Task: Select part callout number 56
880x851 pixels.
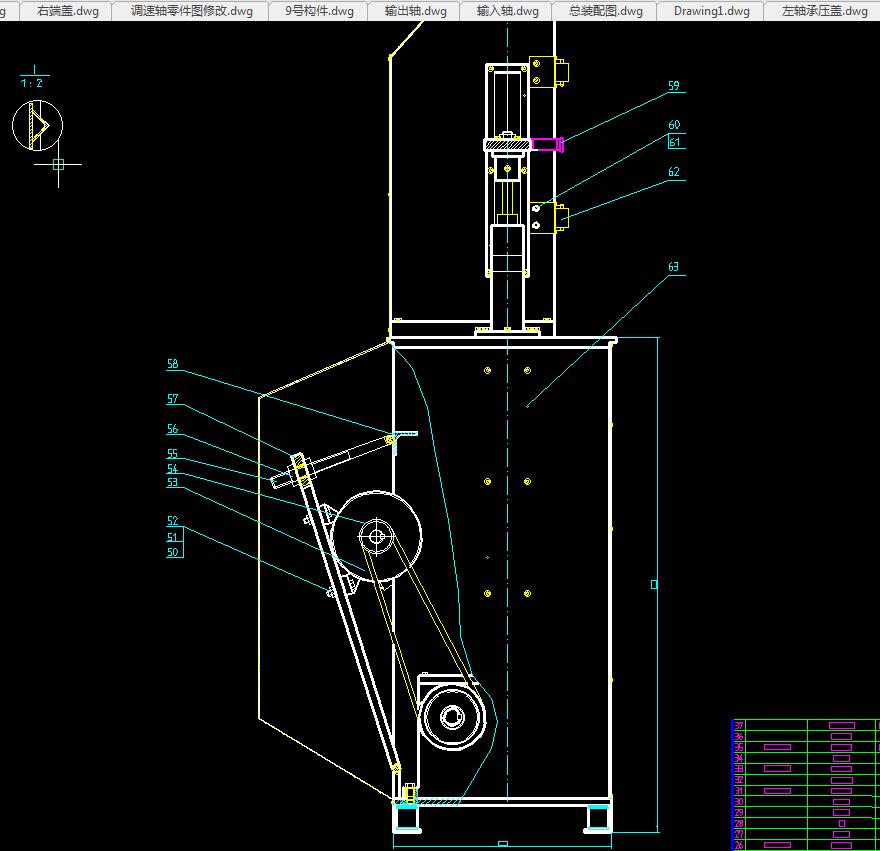Action: coord(172,429)
